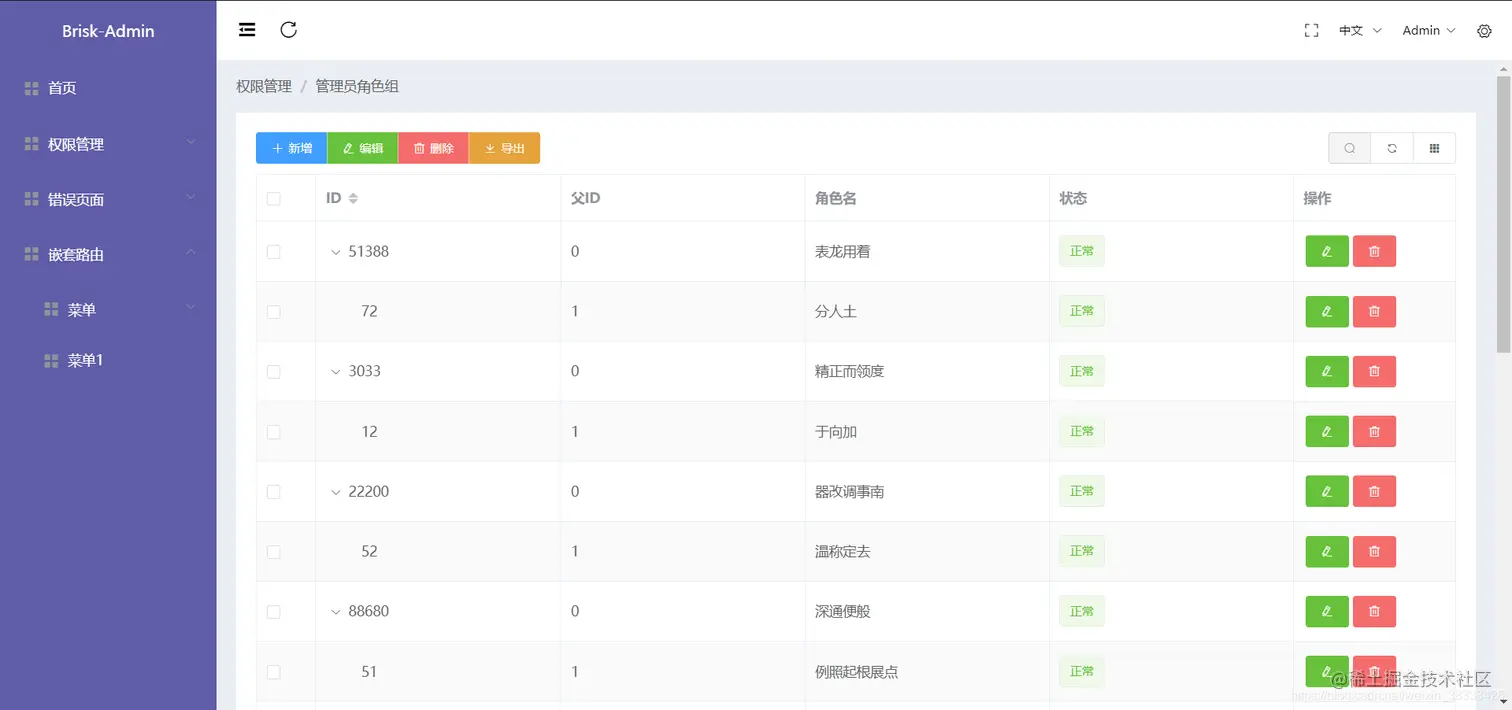Click the 角色名 column header
Viewport: 1512px width, 710px height.
(836, 199)
